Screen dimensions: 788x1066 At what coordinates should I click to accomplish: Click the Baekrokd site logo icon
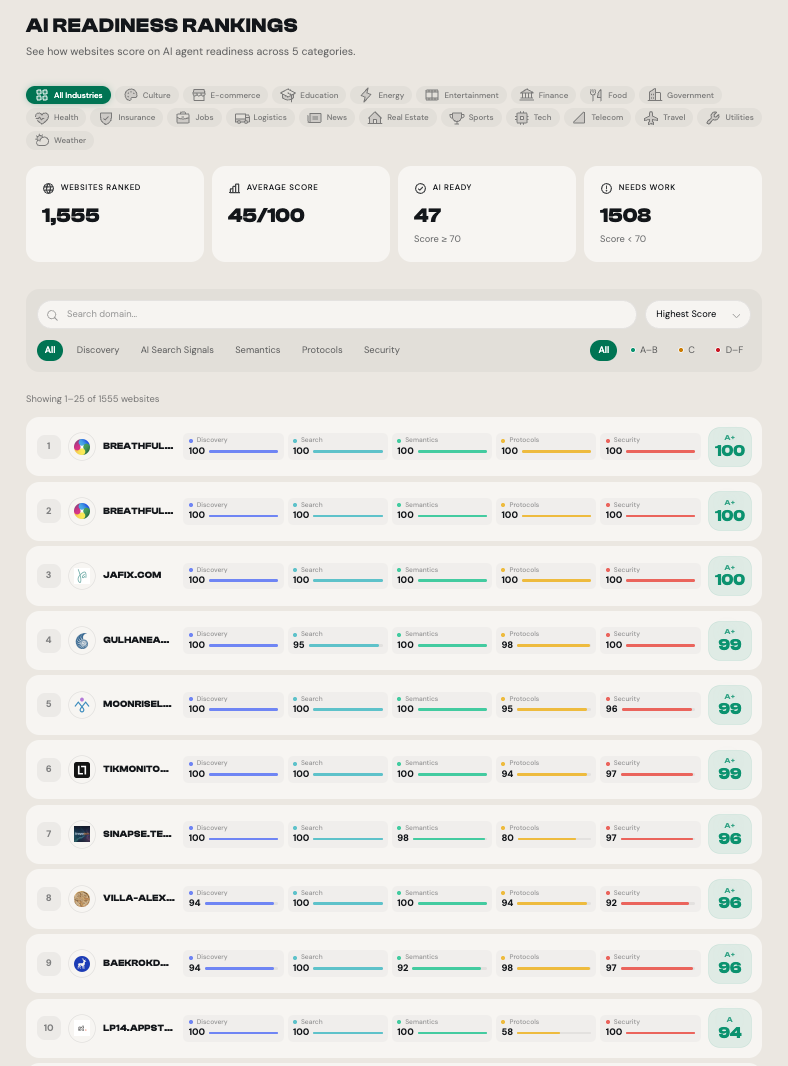coord(82,963)
